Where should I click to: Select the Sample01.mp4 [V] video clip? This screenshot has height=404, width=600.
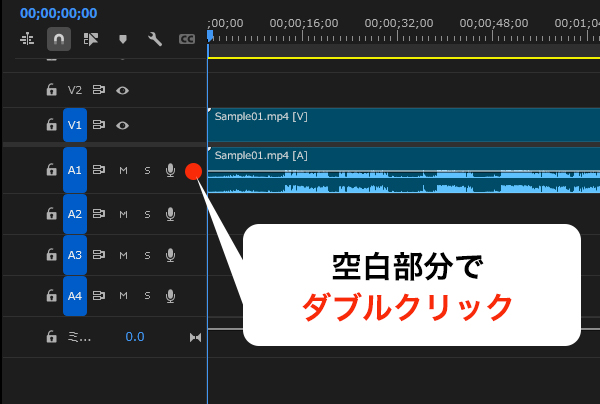coord(404,125)
